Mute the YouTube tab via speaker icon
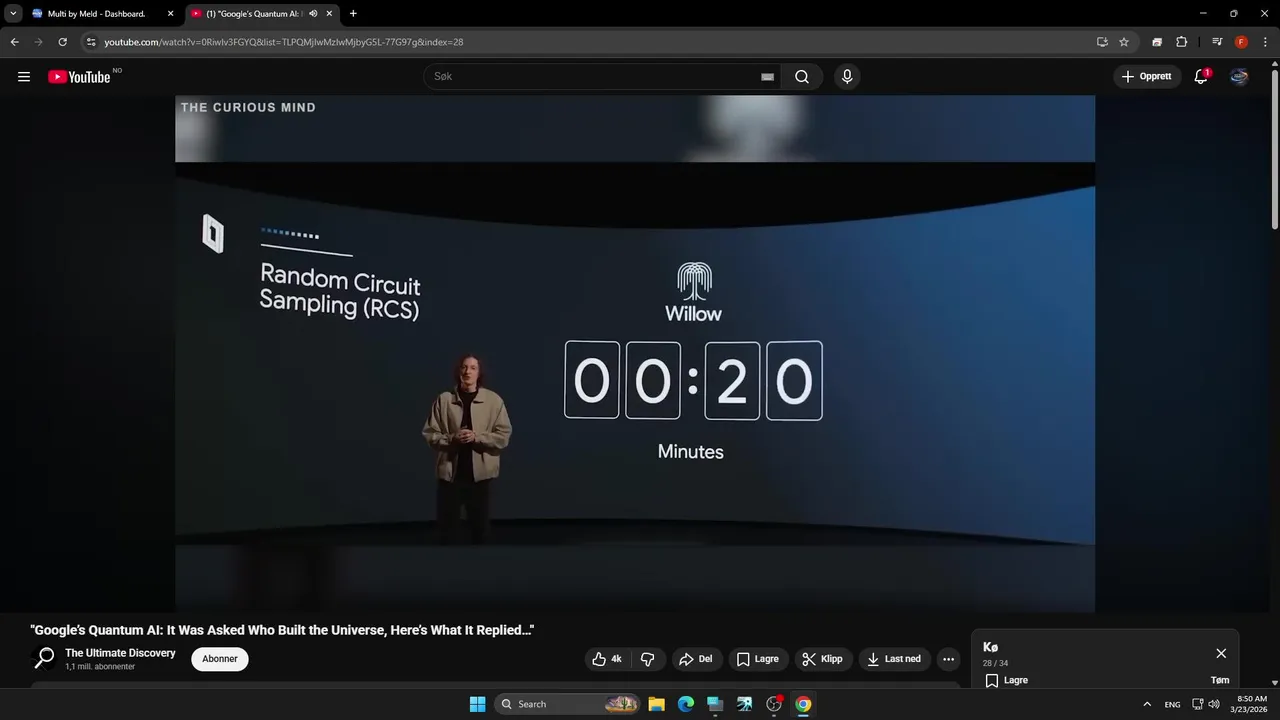1280x720 pixels. click(313, 14)
